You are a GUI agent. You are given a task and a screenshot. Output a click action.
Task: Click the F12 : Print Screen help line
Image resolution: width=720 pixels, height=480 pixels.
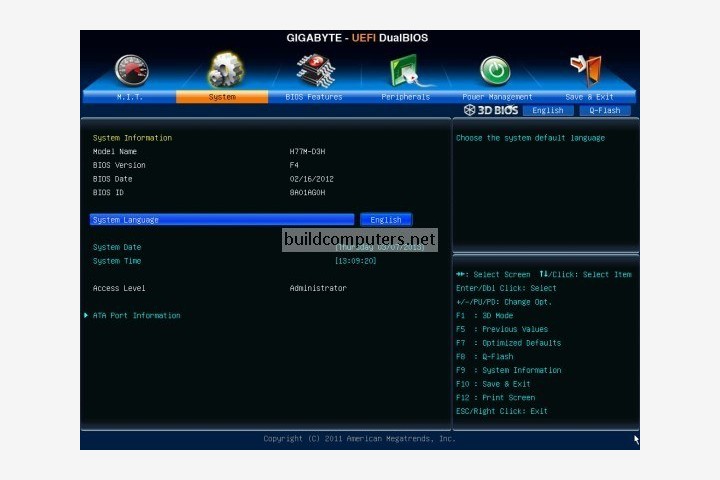point(495,398)
